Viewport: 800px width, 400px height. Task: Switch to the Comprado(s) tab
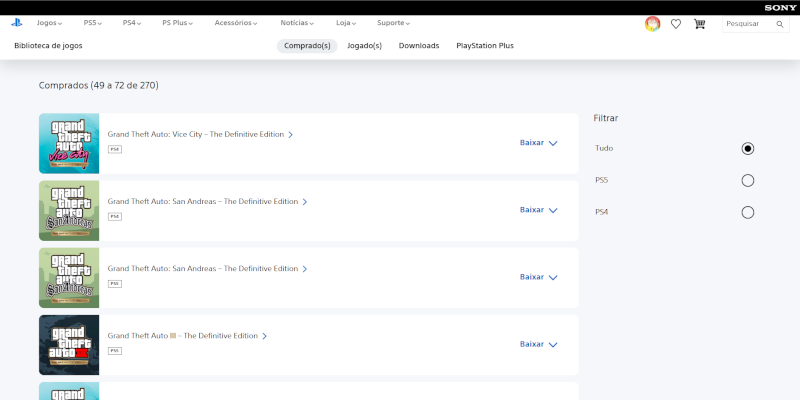[307, 46]
